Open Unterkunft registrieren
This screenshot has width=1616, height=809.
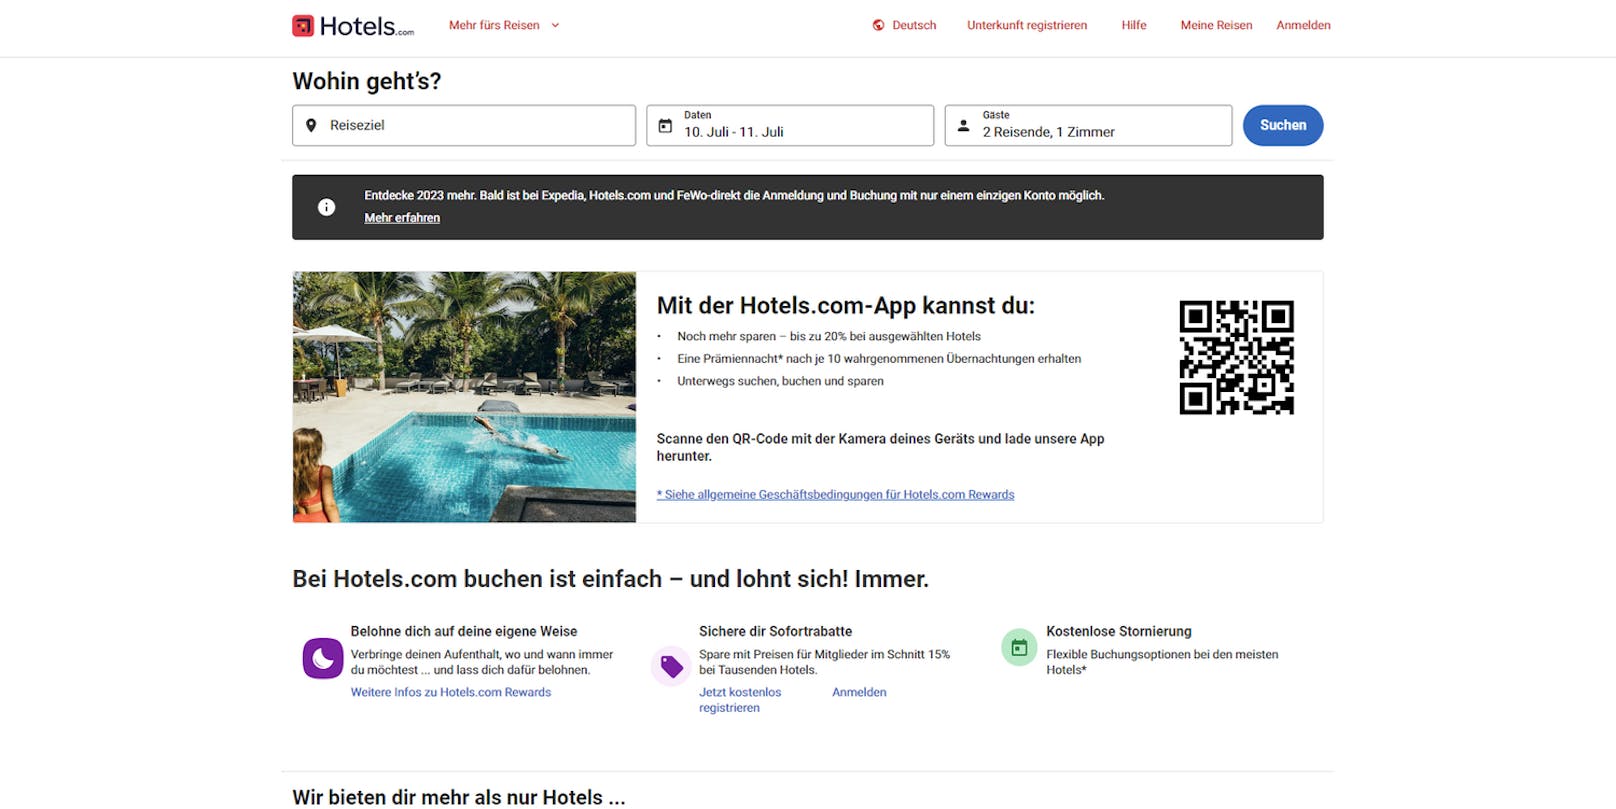tap(1027, 25)
